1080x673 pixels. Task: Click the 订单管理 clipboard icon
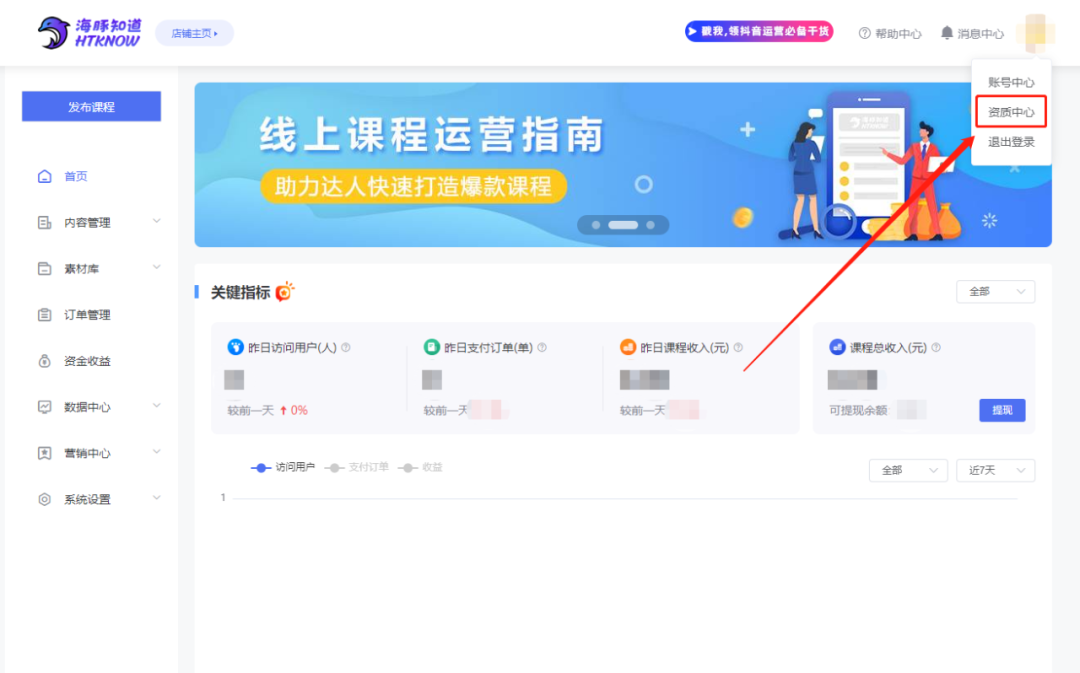(x=45, y=315)
